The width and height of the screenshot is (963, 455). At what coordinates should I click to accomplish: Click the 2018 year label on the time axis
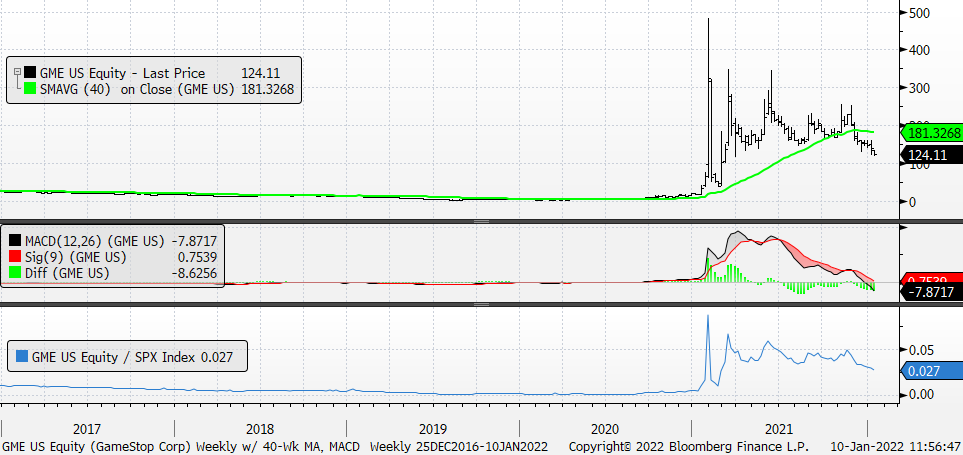coord(260,429)
